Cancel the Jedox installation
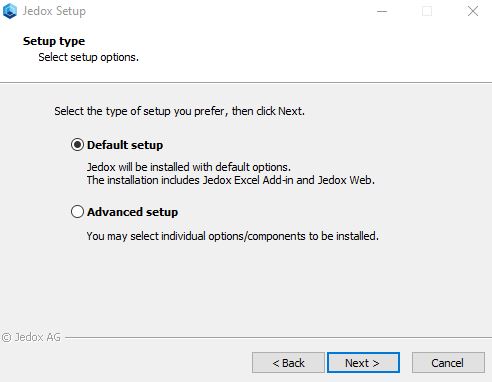The height and width of the screenshot is (382, 492). (x=448, y=363)
